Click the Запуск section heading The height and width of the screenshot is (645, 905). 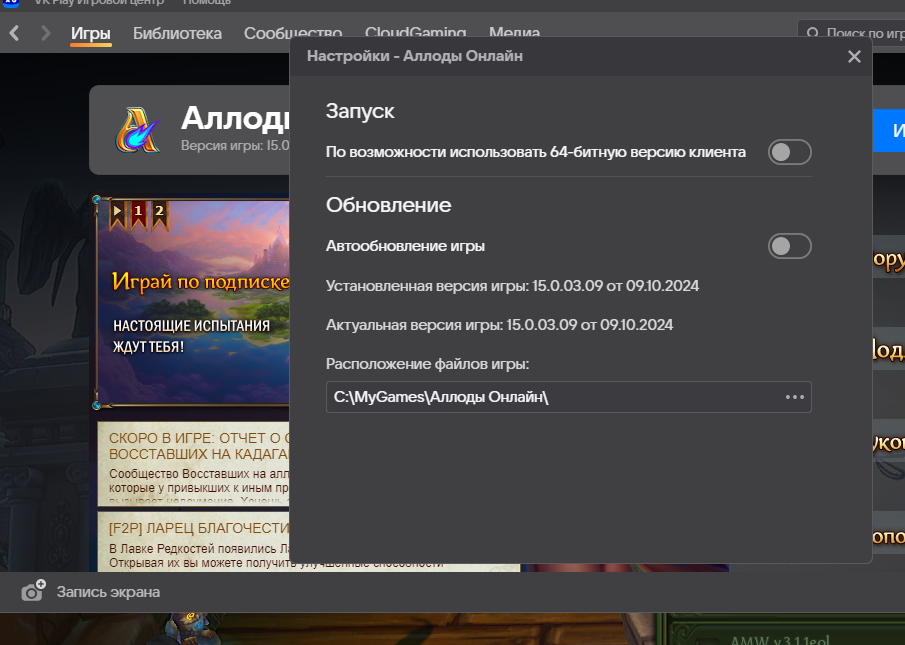pyautogui.click(x=360, y=111)
